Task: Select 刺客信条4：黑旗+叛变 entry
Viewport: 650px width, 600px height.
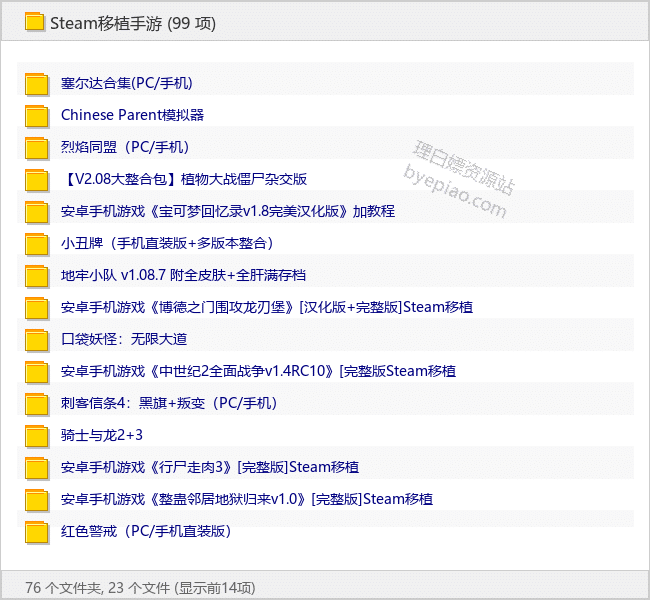Action: pos(169,403)
